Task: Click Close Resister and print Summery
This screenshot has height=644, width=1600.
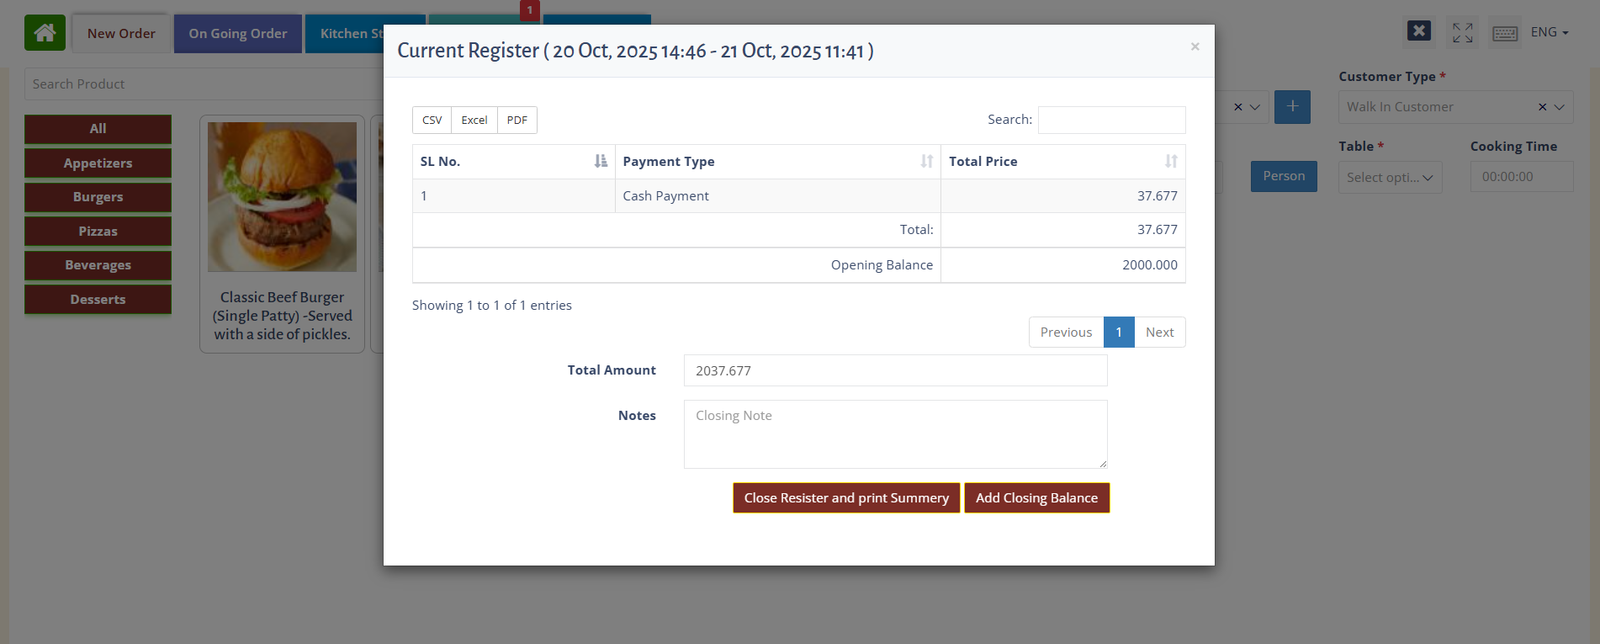Action: [x=846, y=498]
